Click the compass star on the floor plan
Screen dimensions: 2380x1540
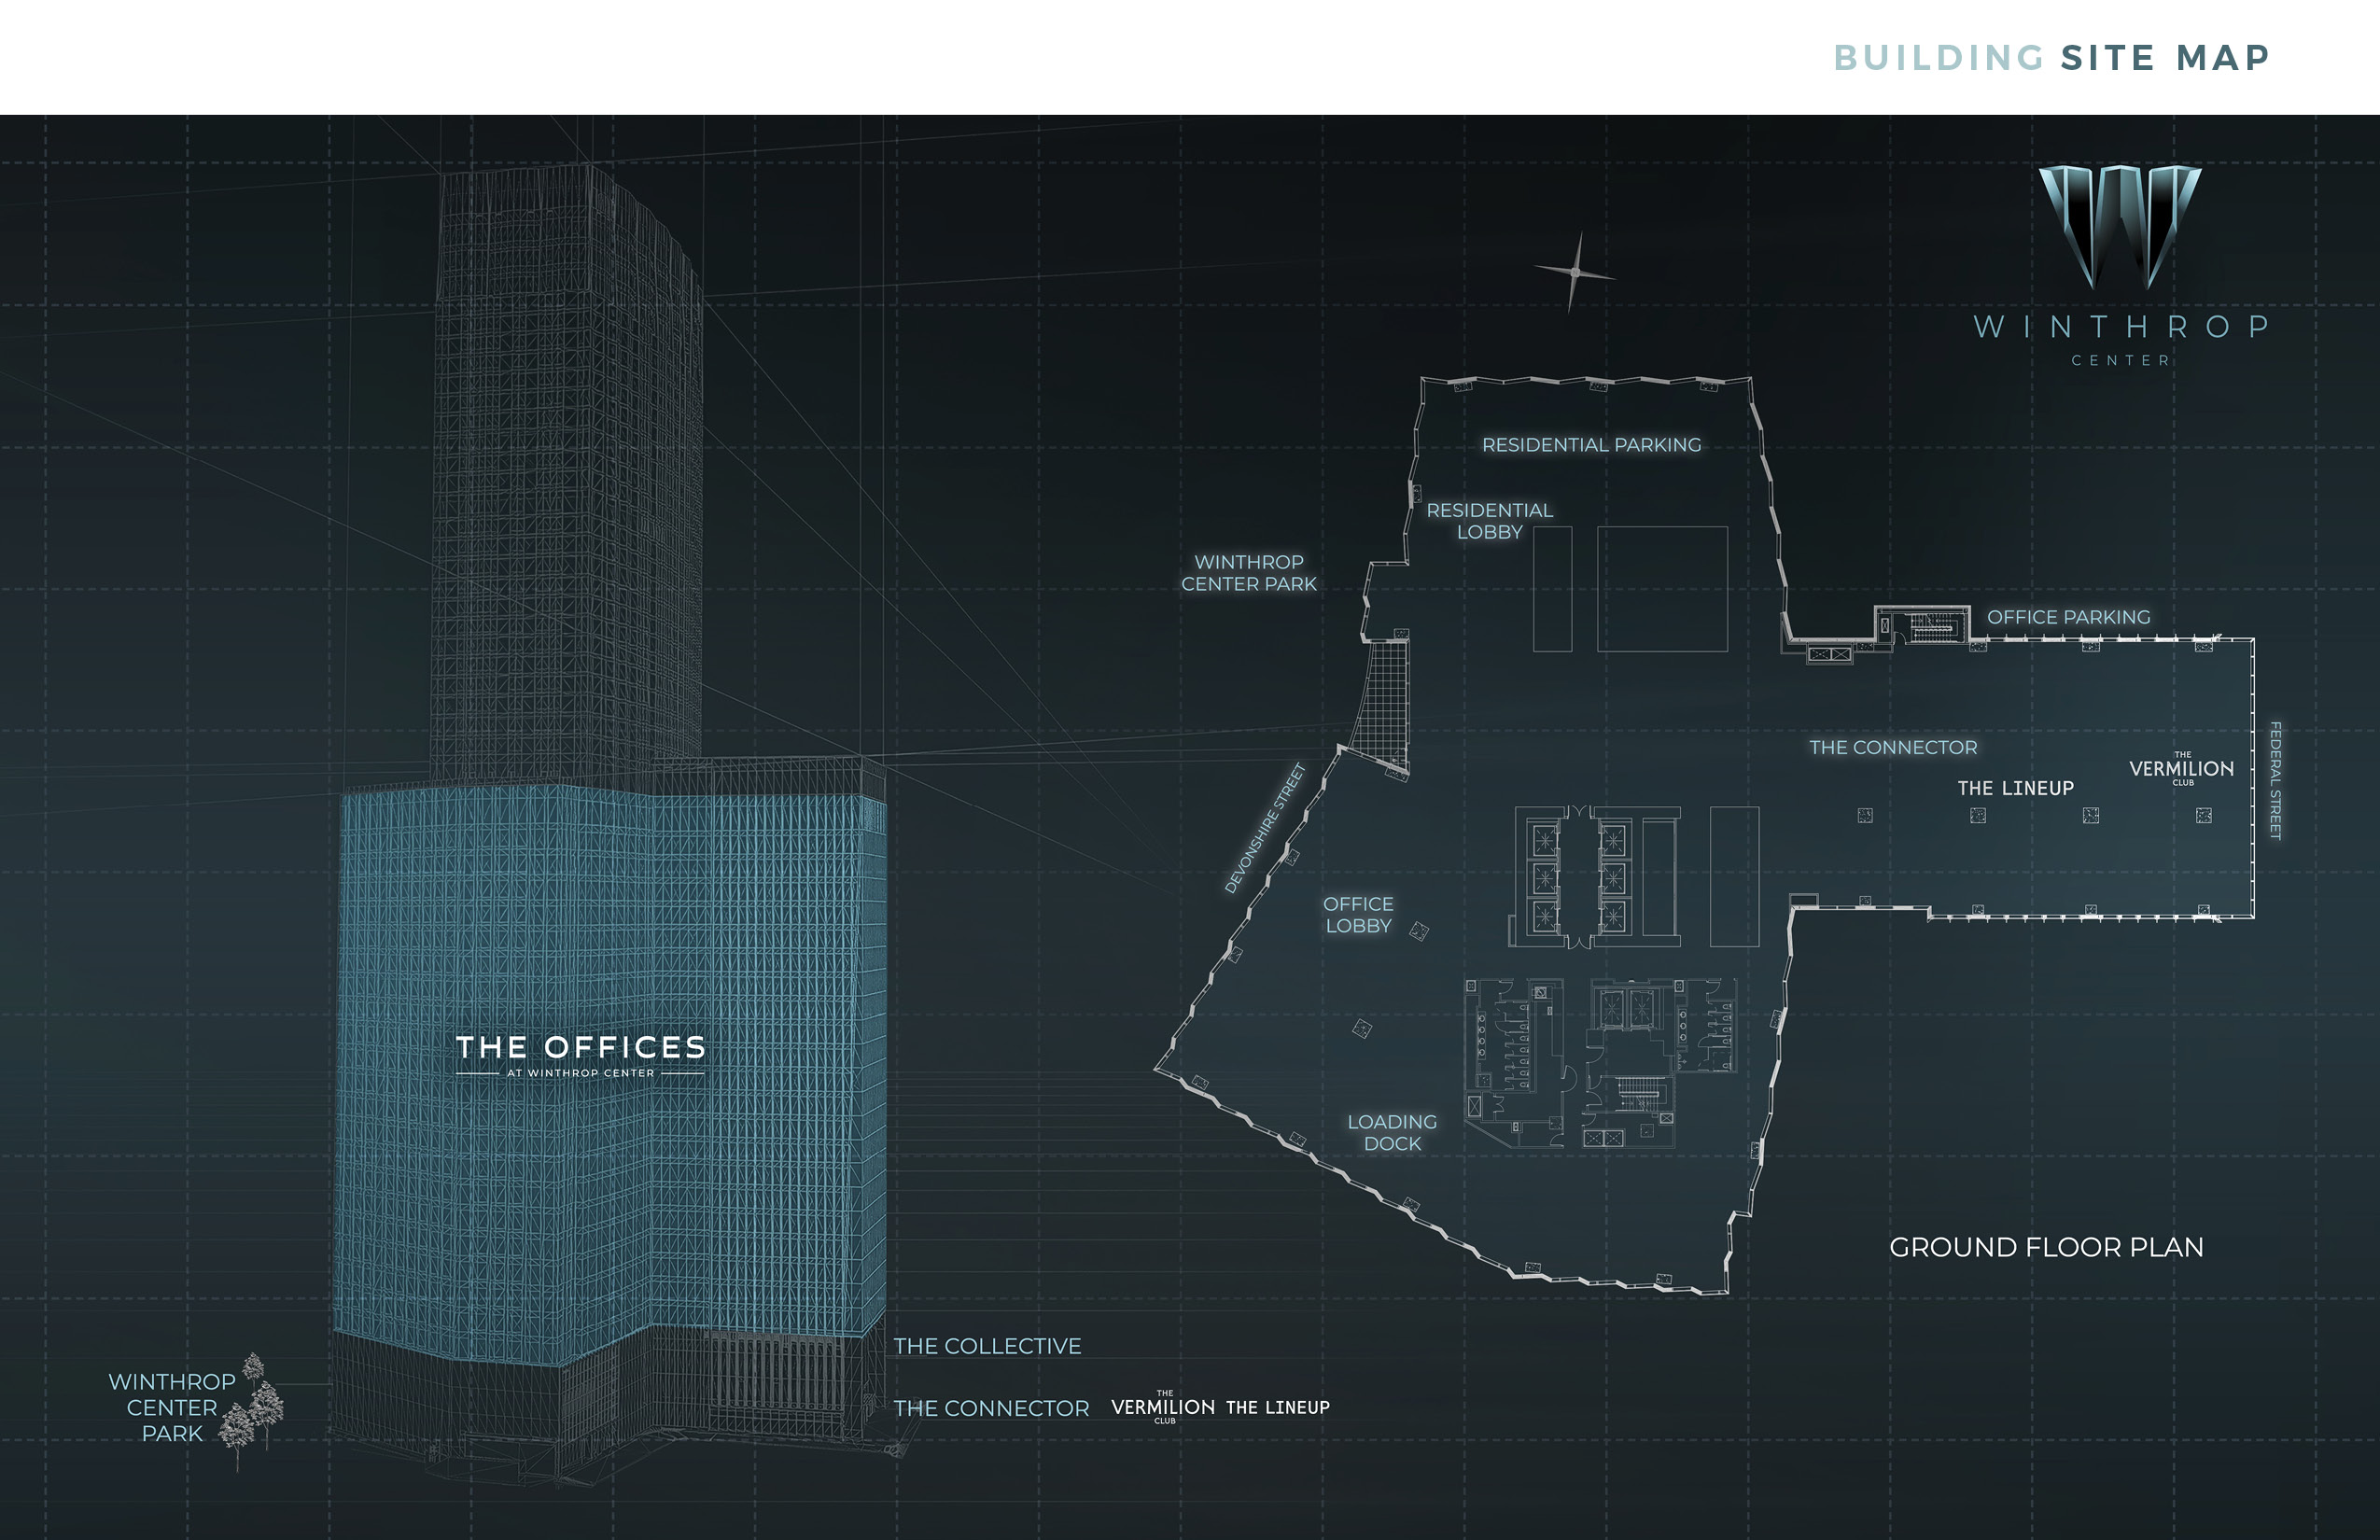click(1575, 272)
